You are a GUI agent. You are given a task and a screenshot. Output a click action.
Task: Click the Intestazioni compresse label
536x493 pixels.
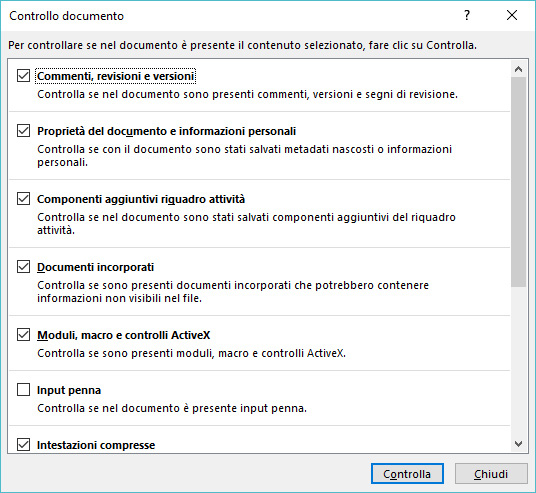(96, 445)
